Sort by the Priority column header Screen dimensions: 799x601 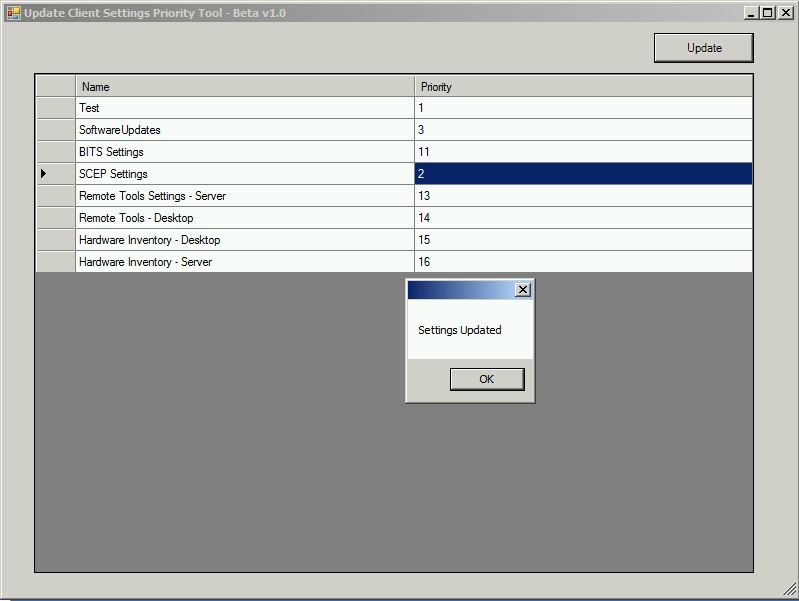(x=582, y=87)
